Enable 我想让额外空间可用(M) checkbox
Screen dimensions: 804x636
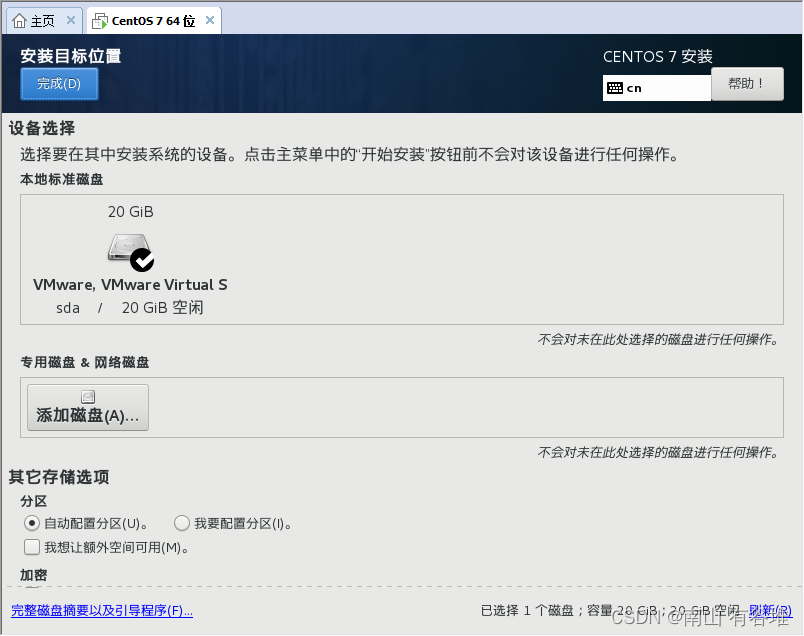coord(32,547)
